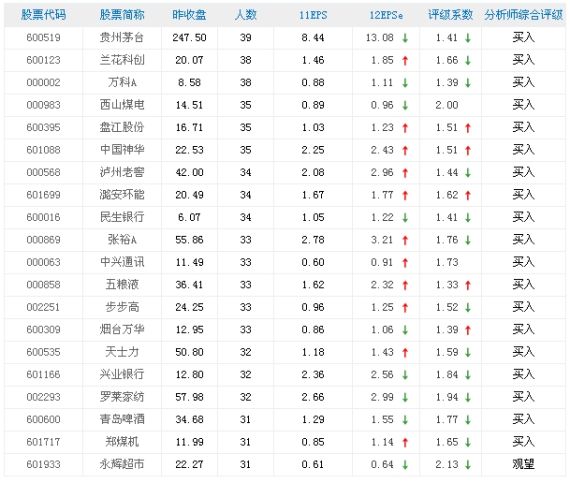Sort by 股票代码 column header

[43, 15]
